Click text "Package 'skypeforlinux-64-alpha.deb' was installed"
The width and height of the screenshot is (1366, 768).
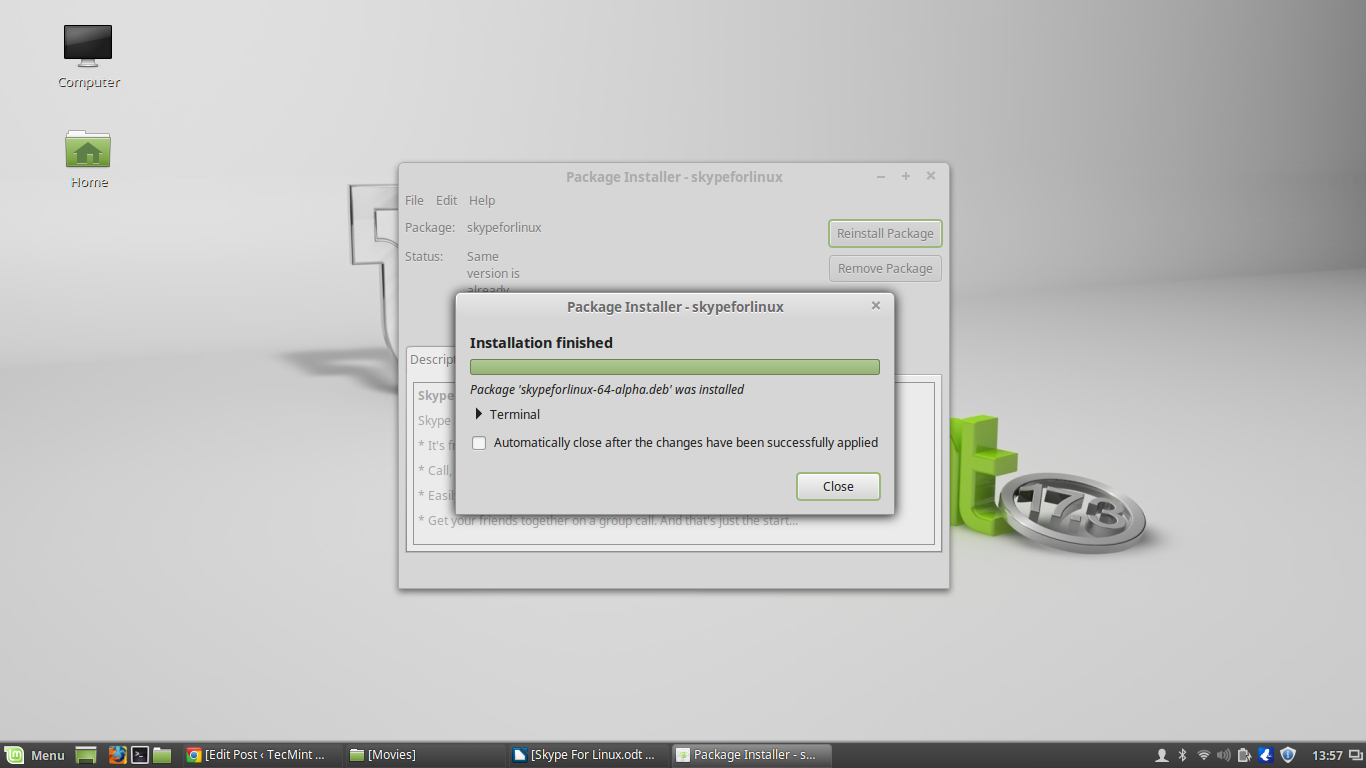607,390
